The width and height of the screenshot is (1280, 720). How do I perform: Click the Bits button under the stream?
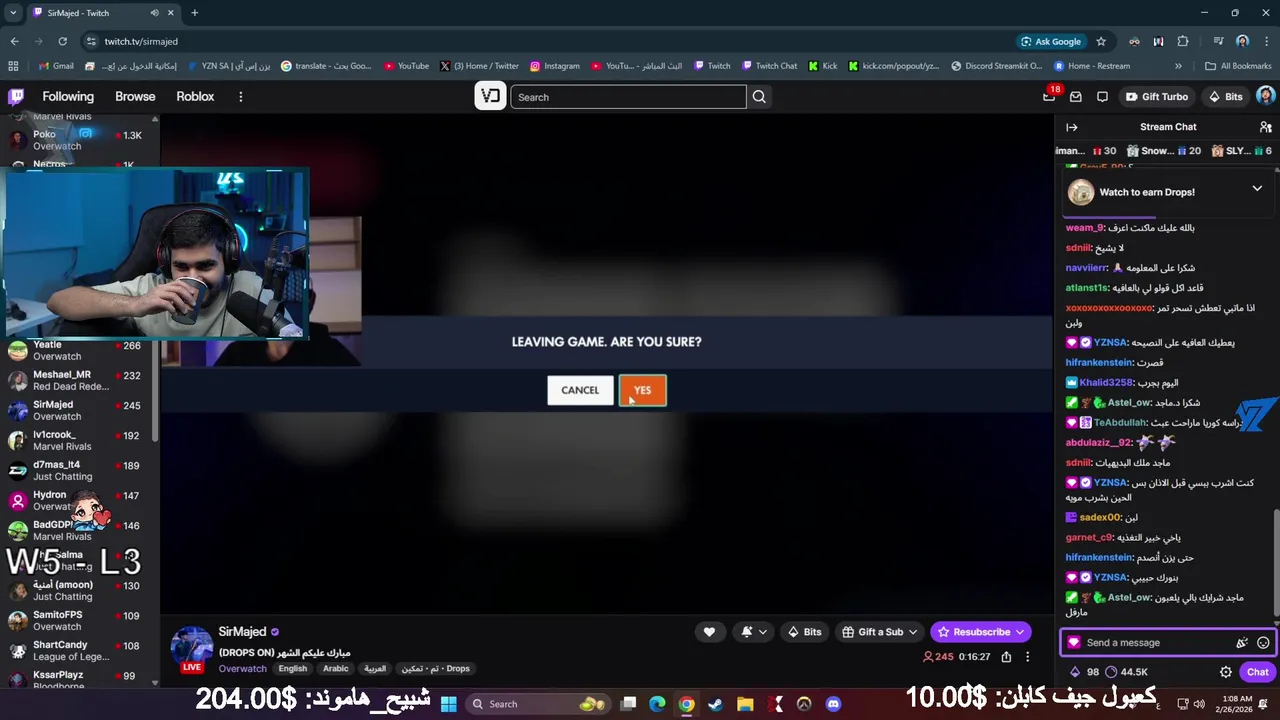pos(805,632)
